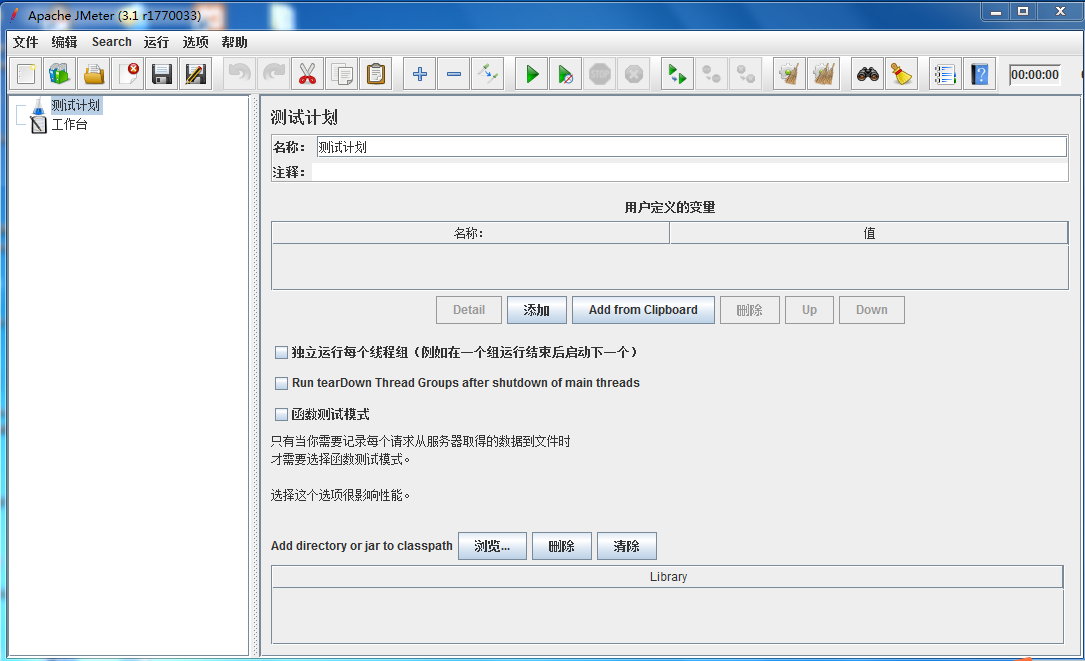Click the Cut scissors icon
Image resolution: width=1085 pixels, height=661 pixels.
(x=308, y=74)
